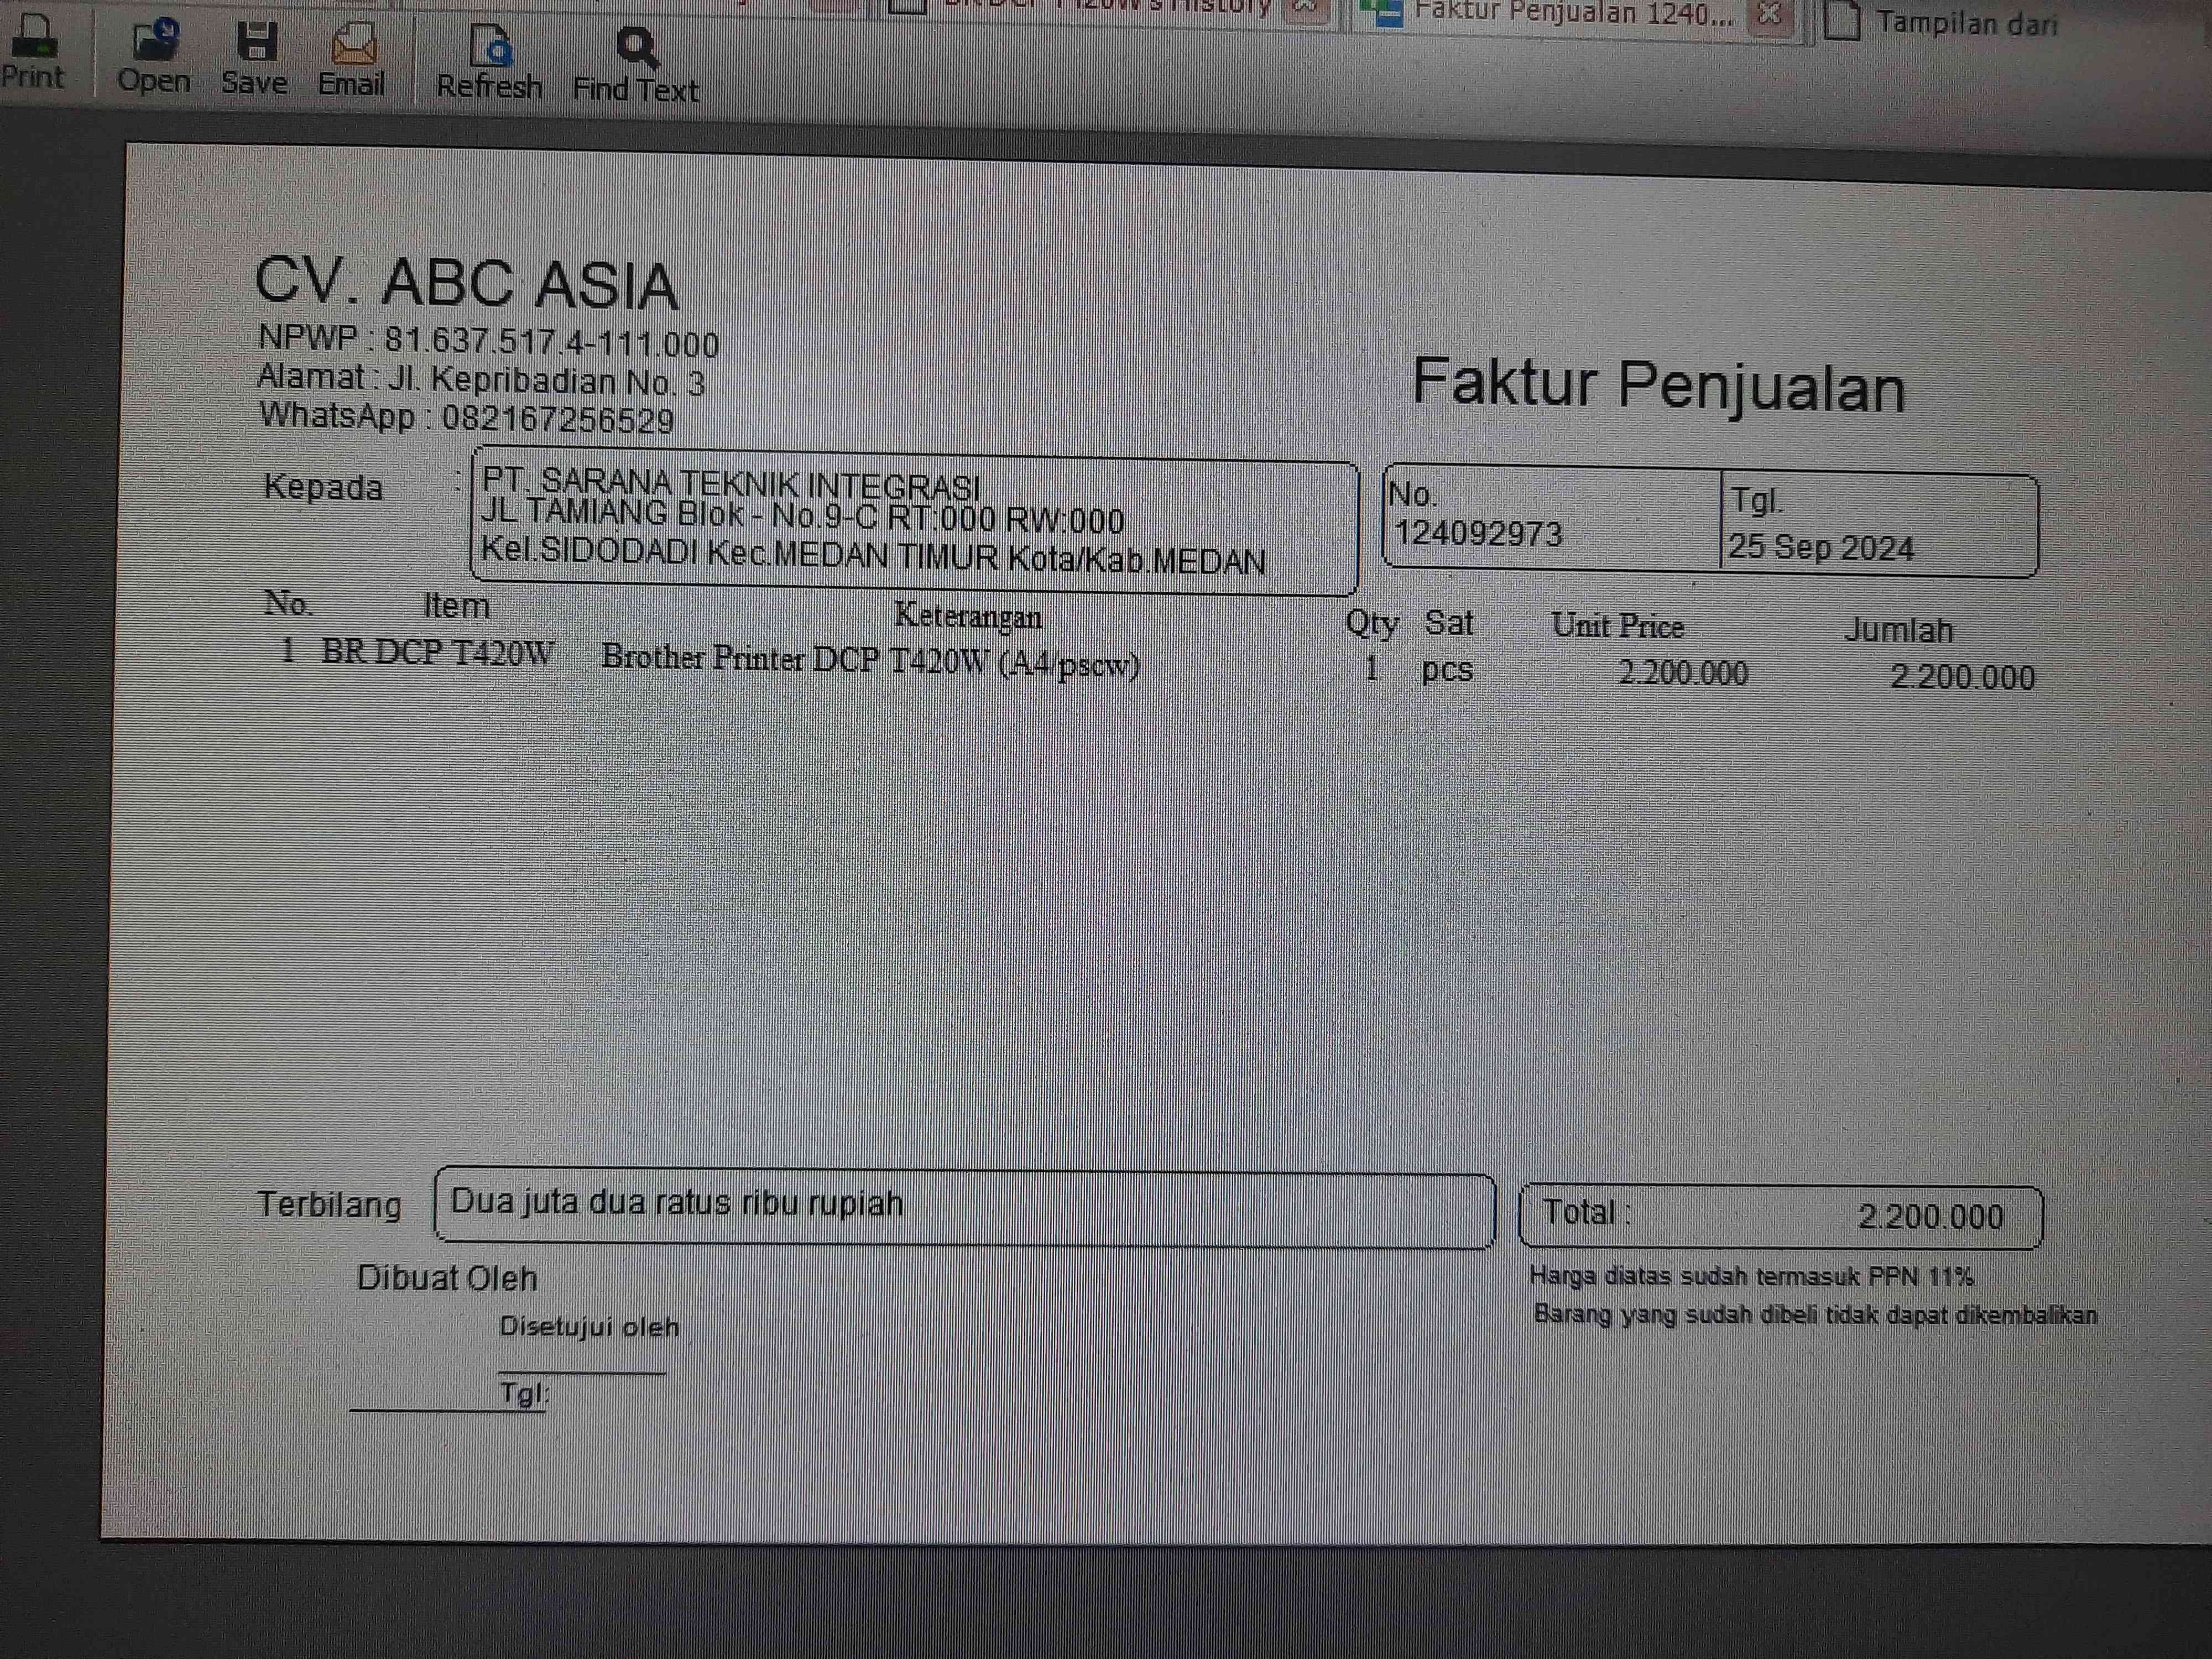Click the invoice number 124092973 field

click(x=1478, y=534)
